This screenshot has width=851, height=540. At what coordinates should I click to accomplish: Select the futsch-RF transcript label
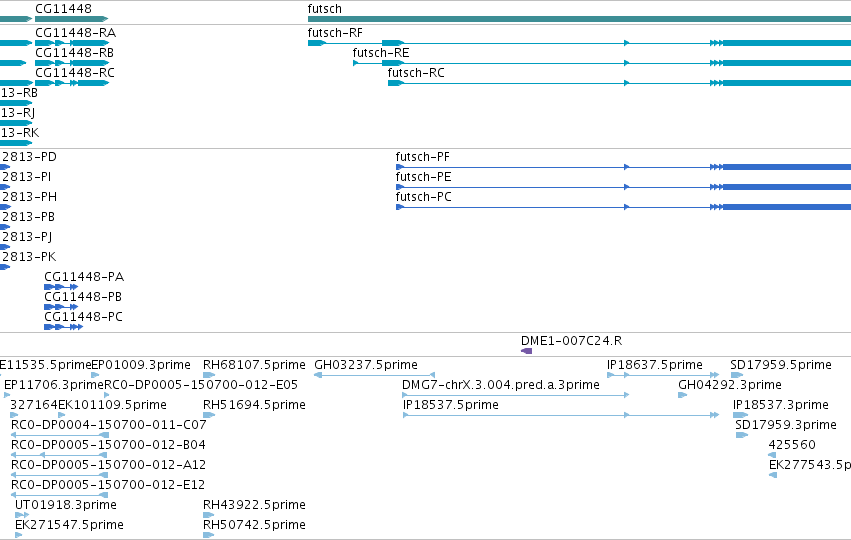(x=335, y=33)
